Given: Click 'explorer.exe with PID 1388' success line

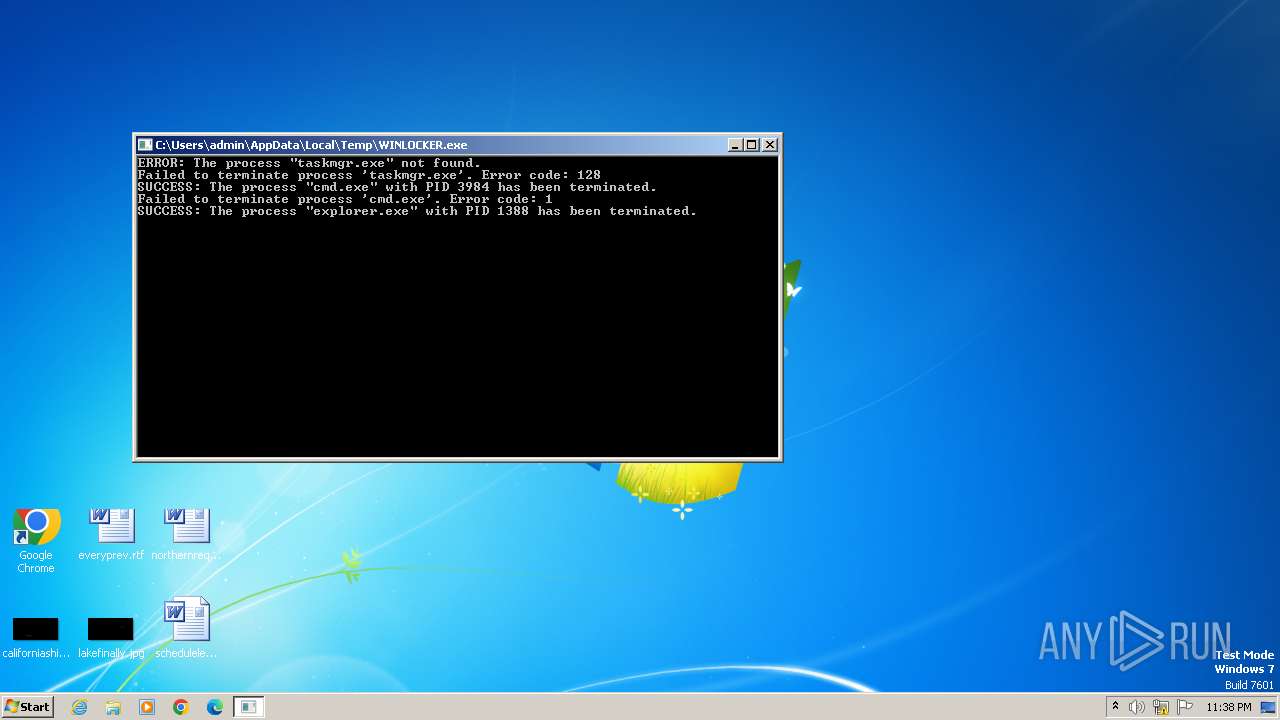Looking at the screenshot, I should tap(417, 211).
